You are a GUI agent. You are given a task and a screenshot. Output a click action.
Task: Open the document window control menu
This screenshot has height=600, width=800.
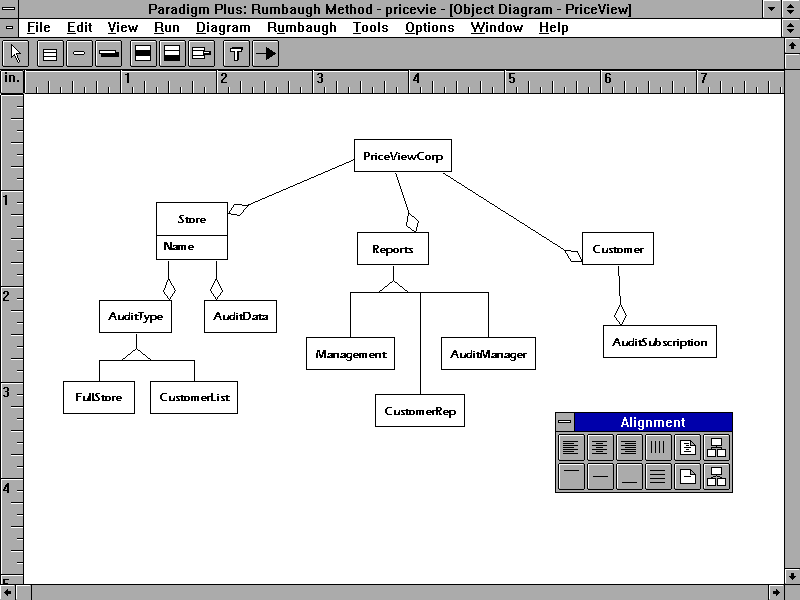(x=10, y=28)
